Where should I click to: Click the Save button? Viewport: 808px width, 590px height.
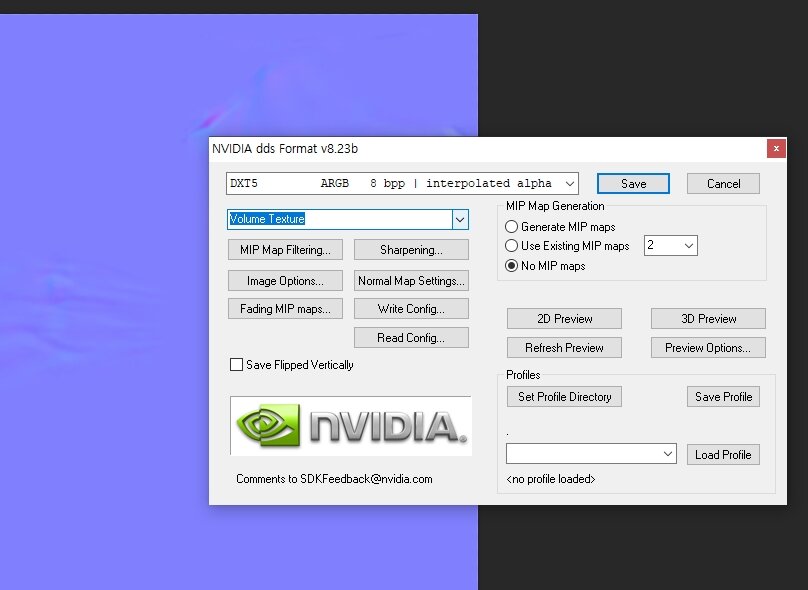633,183
